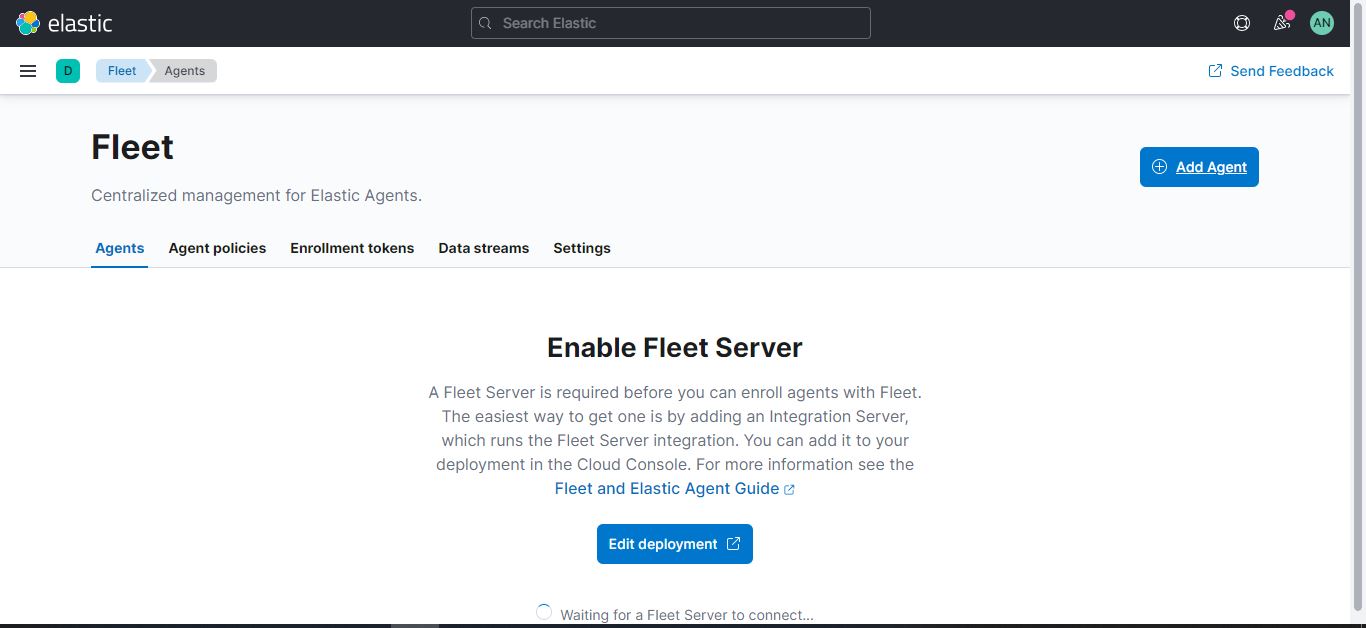The height and width of the screenshot is (628, 1366).
Task: Click the Add Agent button
Action: point(1199,167)
